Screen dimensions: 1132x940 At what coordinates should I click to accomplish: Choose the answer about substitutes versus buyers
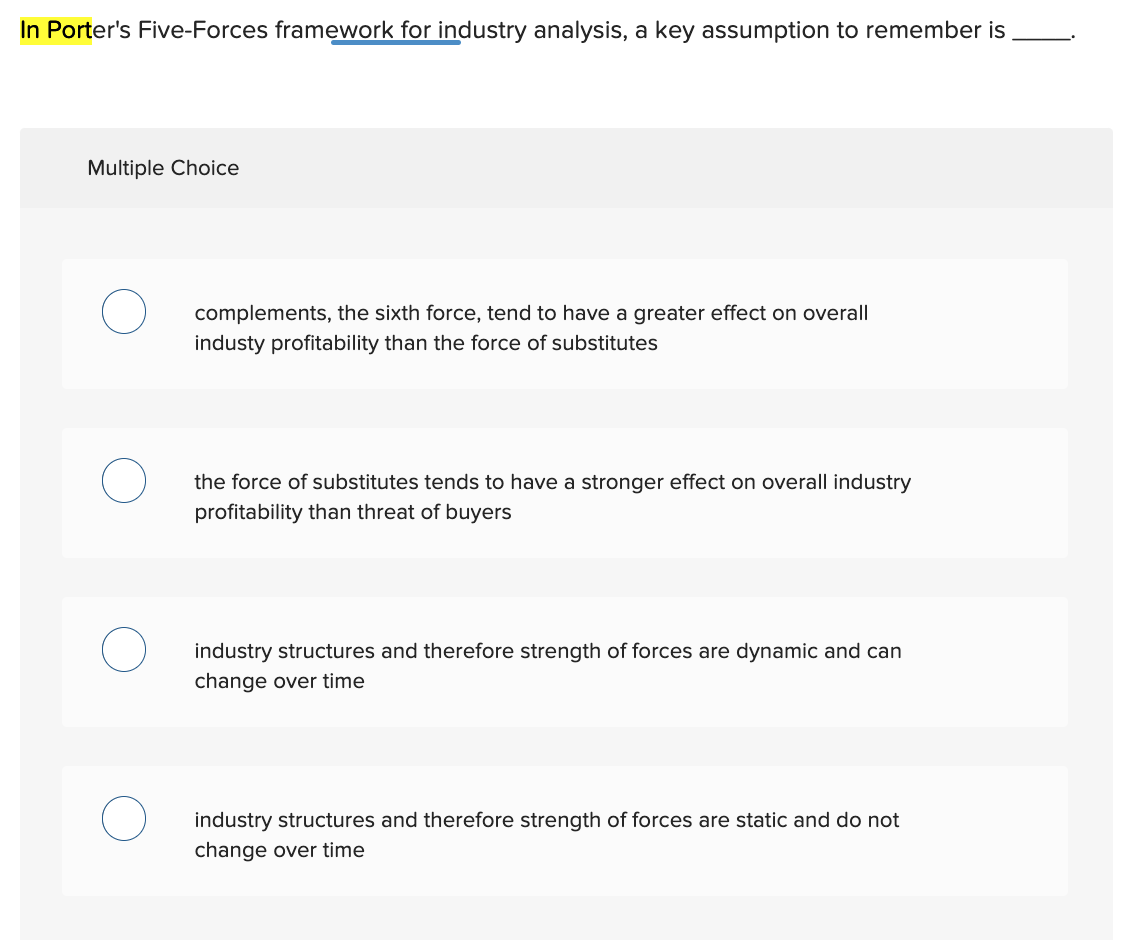(550, 496)
